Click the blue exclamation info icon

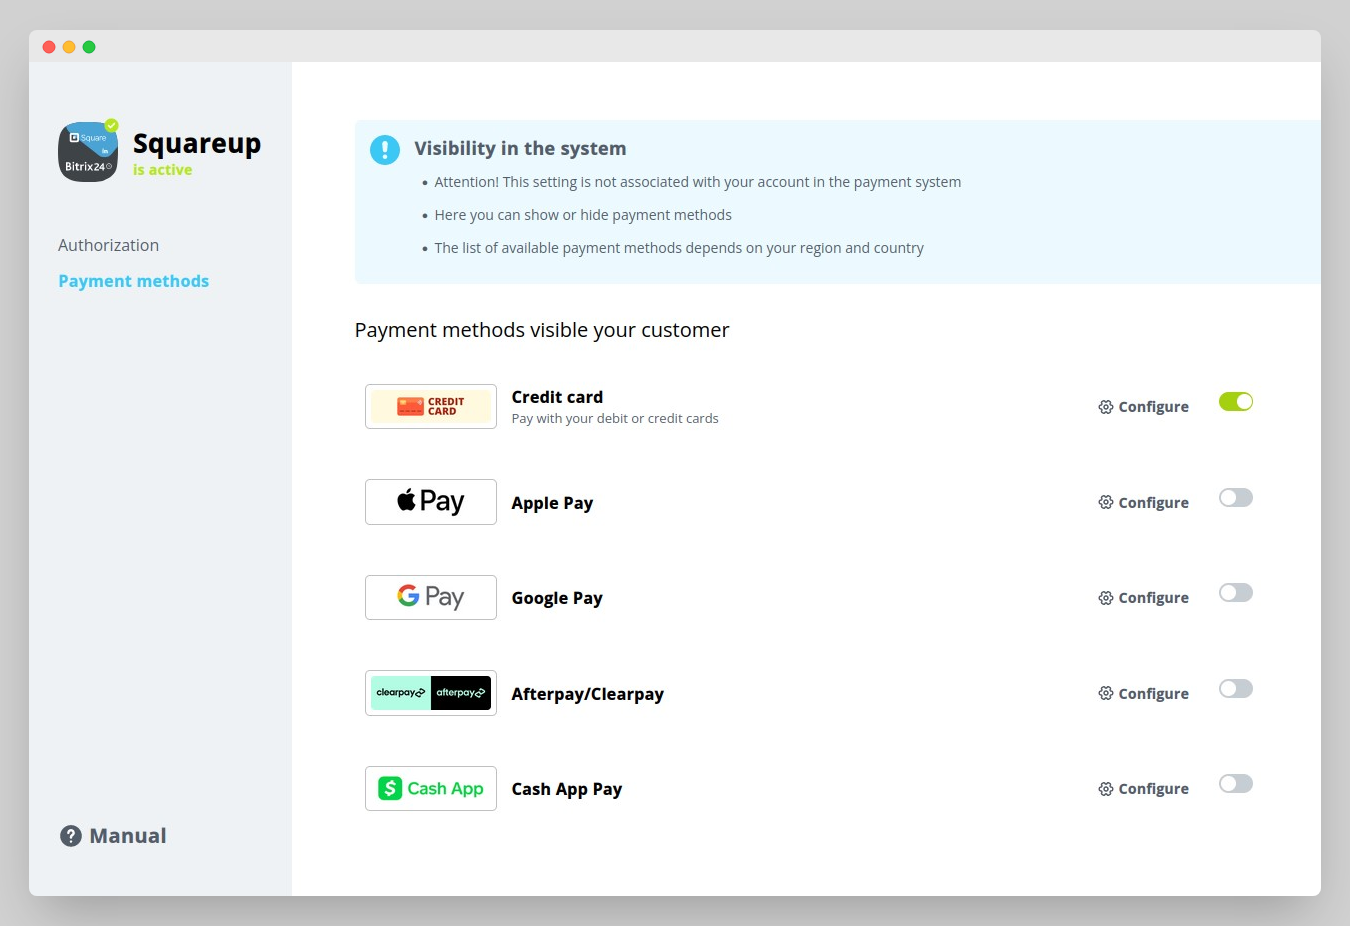[385, 150]
